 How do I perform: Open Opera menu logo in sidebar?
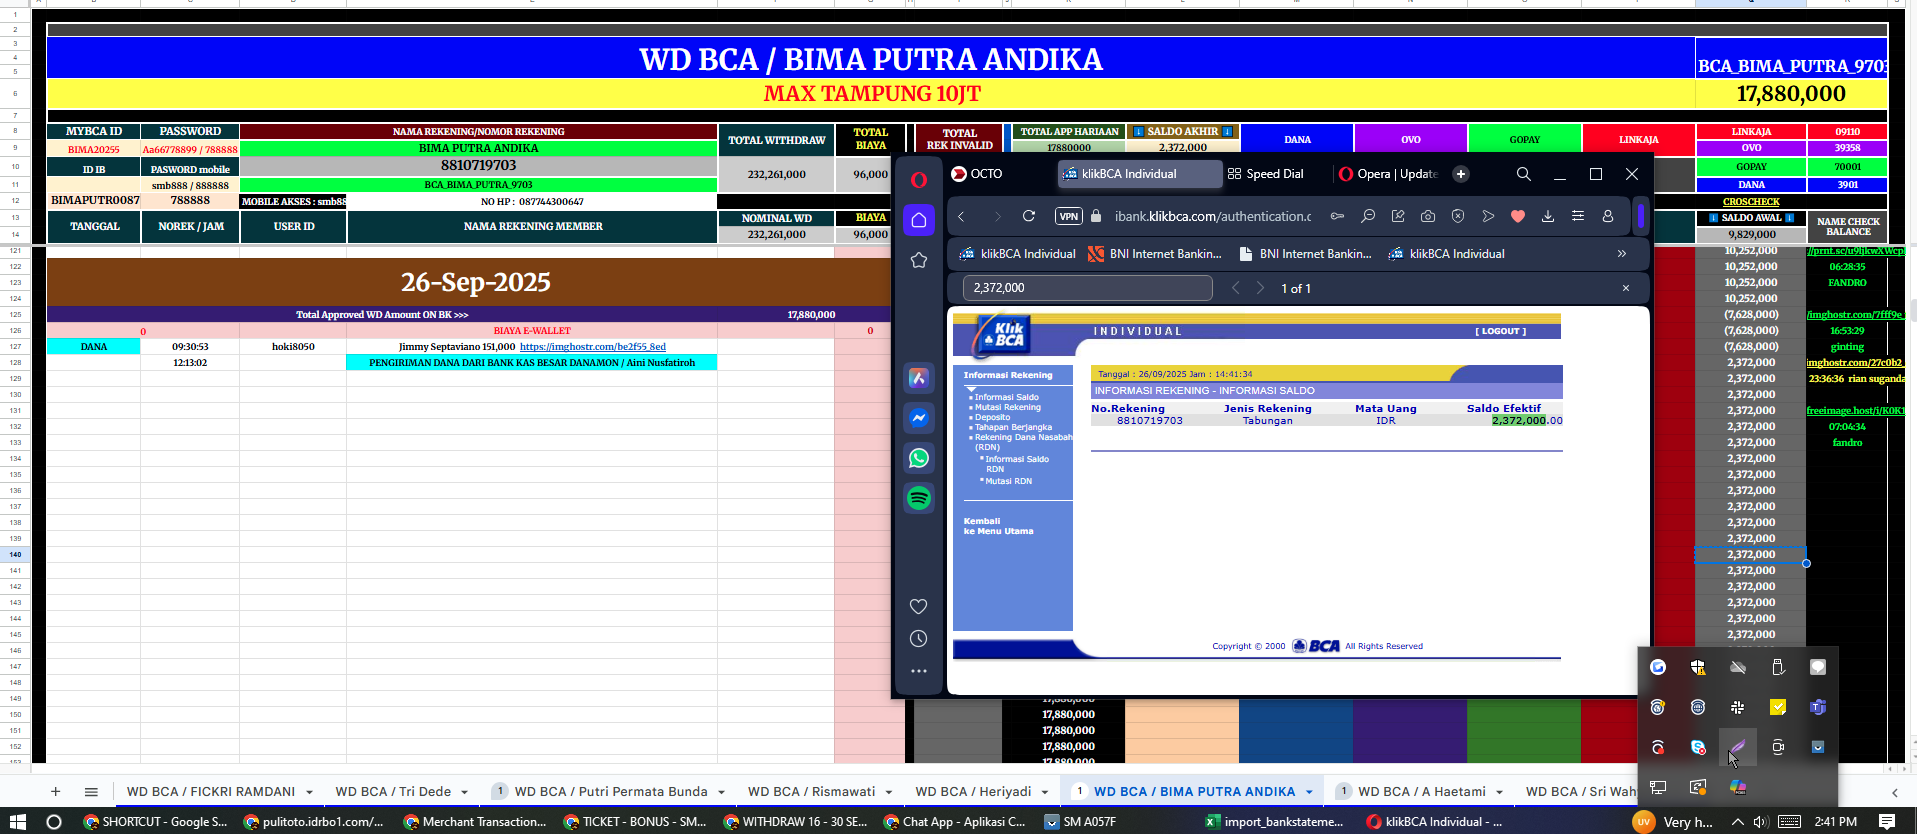pos(918,180)
